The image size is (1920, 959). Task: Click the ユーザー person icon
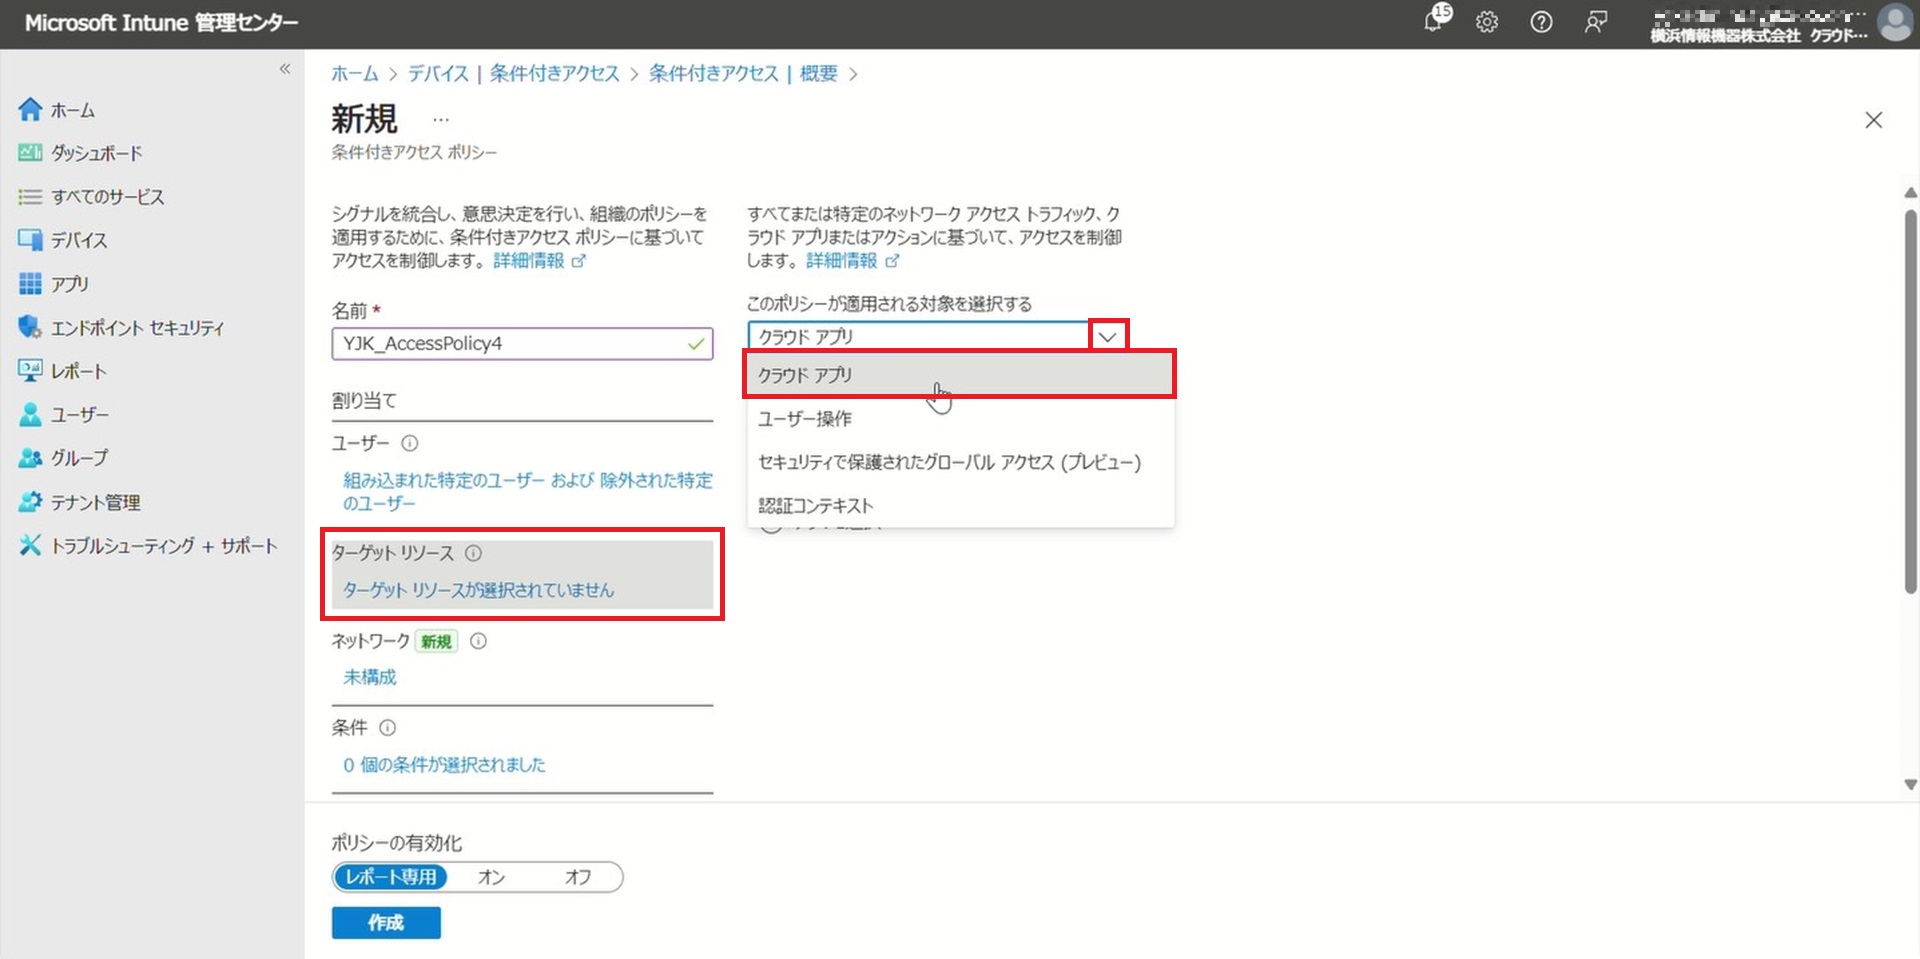[30, 414]
